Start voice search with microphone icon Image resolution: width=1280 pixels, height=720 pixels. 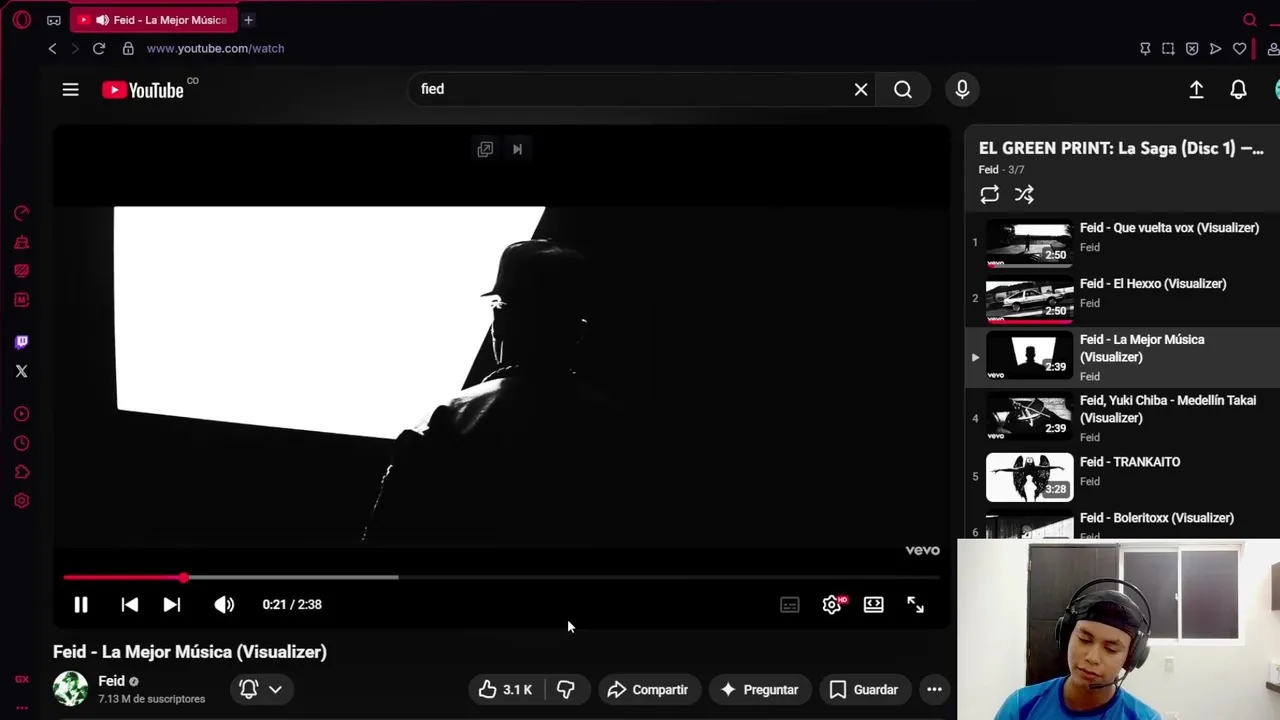pyautogui.click(x=962, y=90)
